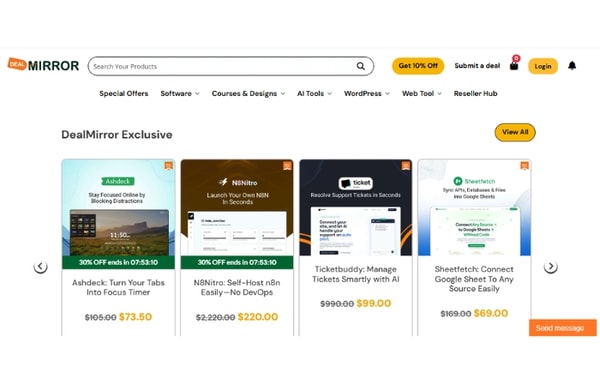Image resolution: width=600 pixels, height=384 pixels.
Task: Click the Ashdeck 30% OFF countdown banner
Action: click(x=118, y=262)
